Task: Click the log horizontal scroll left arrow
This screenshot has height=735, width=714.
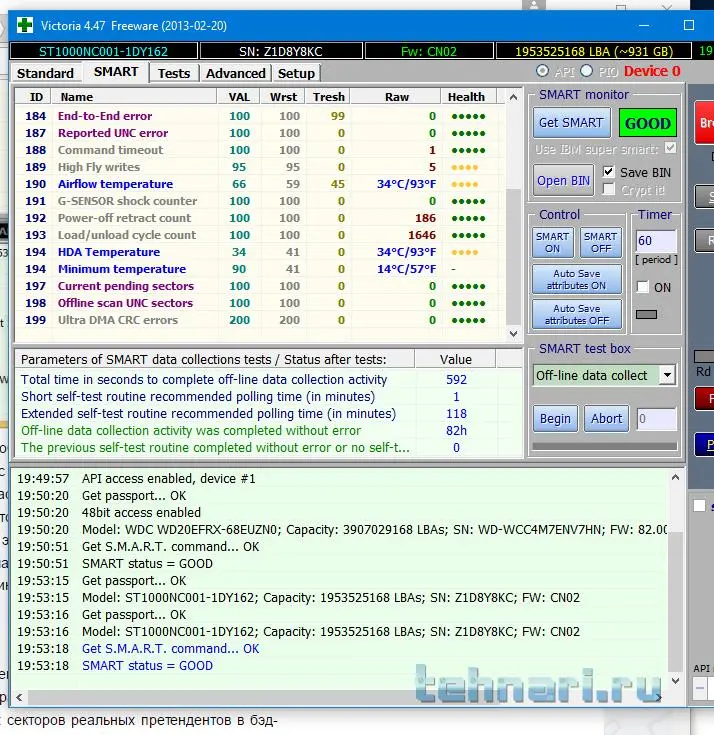Action: [19, 697]
